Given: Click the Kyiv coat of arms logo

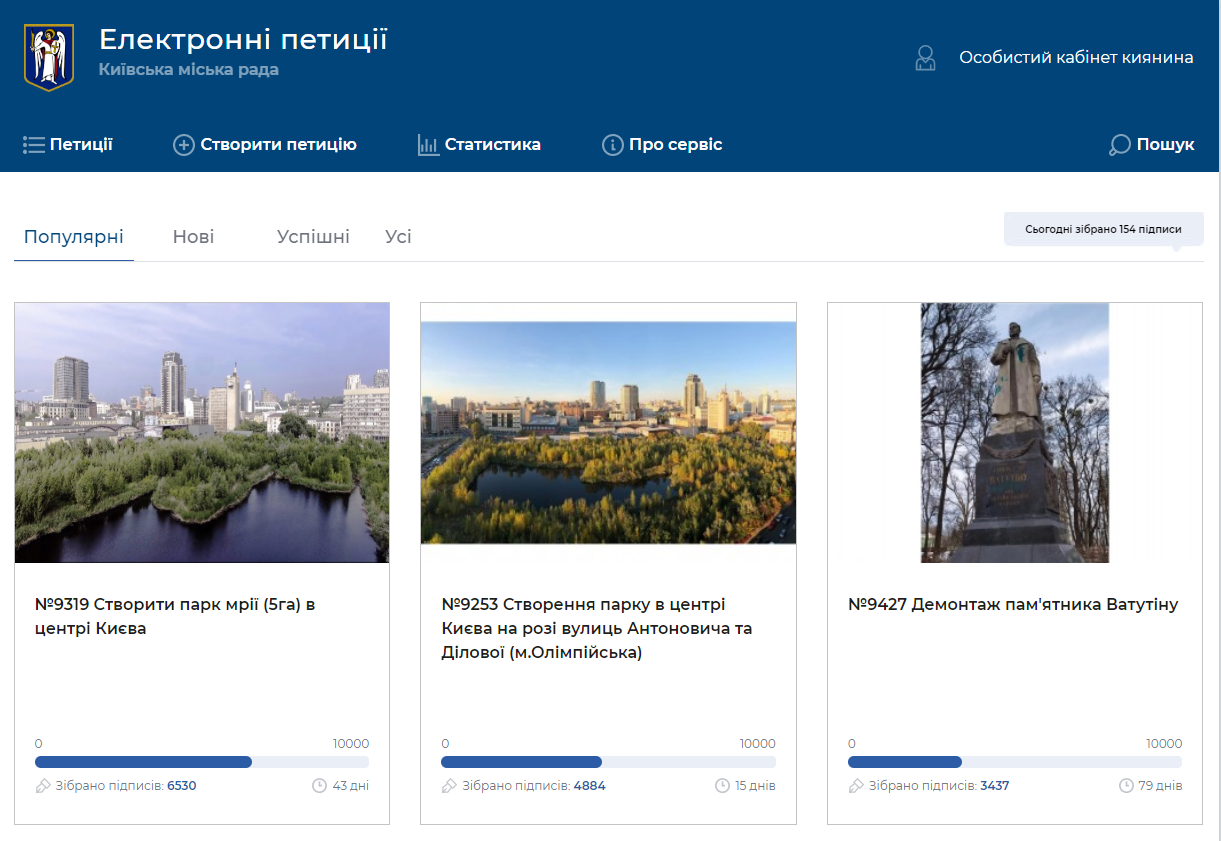Looking at the screenshot, I should tap(49, 57).
